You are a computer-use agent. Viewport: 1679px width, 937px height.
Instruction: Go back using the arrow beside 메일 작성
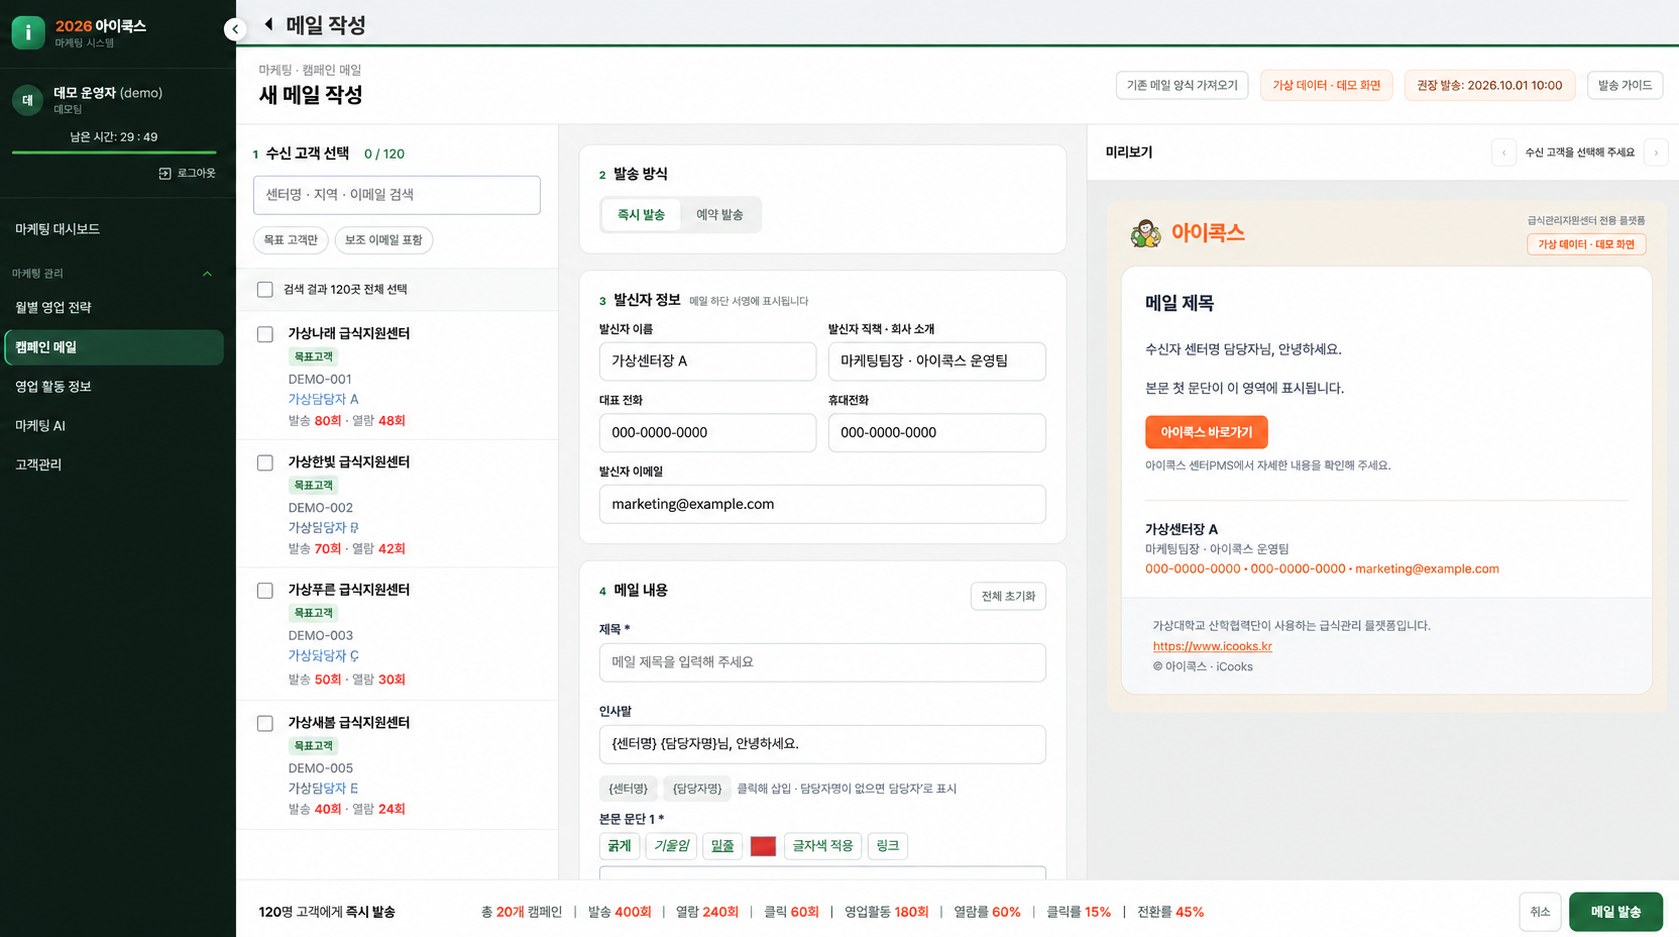tap(269, 24)
